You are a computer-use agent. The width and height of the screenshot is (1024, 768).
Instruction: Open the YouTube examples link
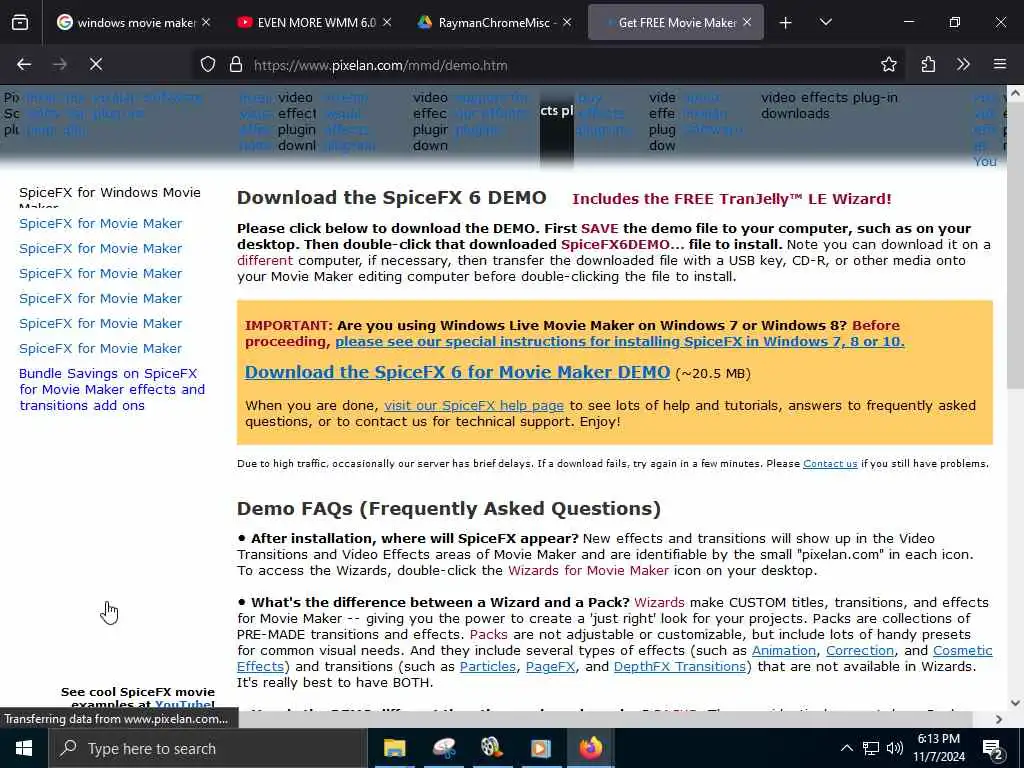[183, 705]
